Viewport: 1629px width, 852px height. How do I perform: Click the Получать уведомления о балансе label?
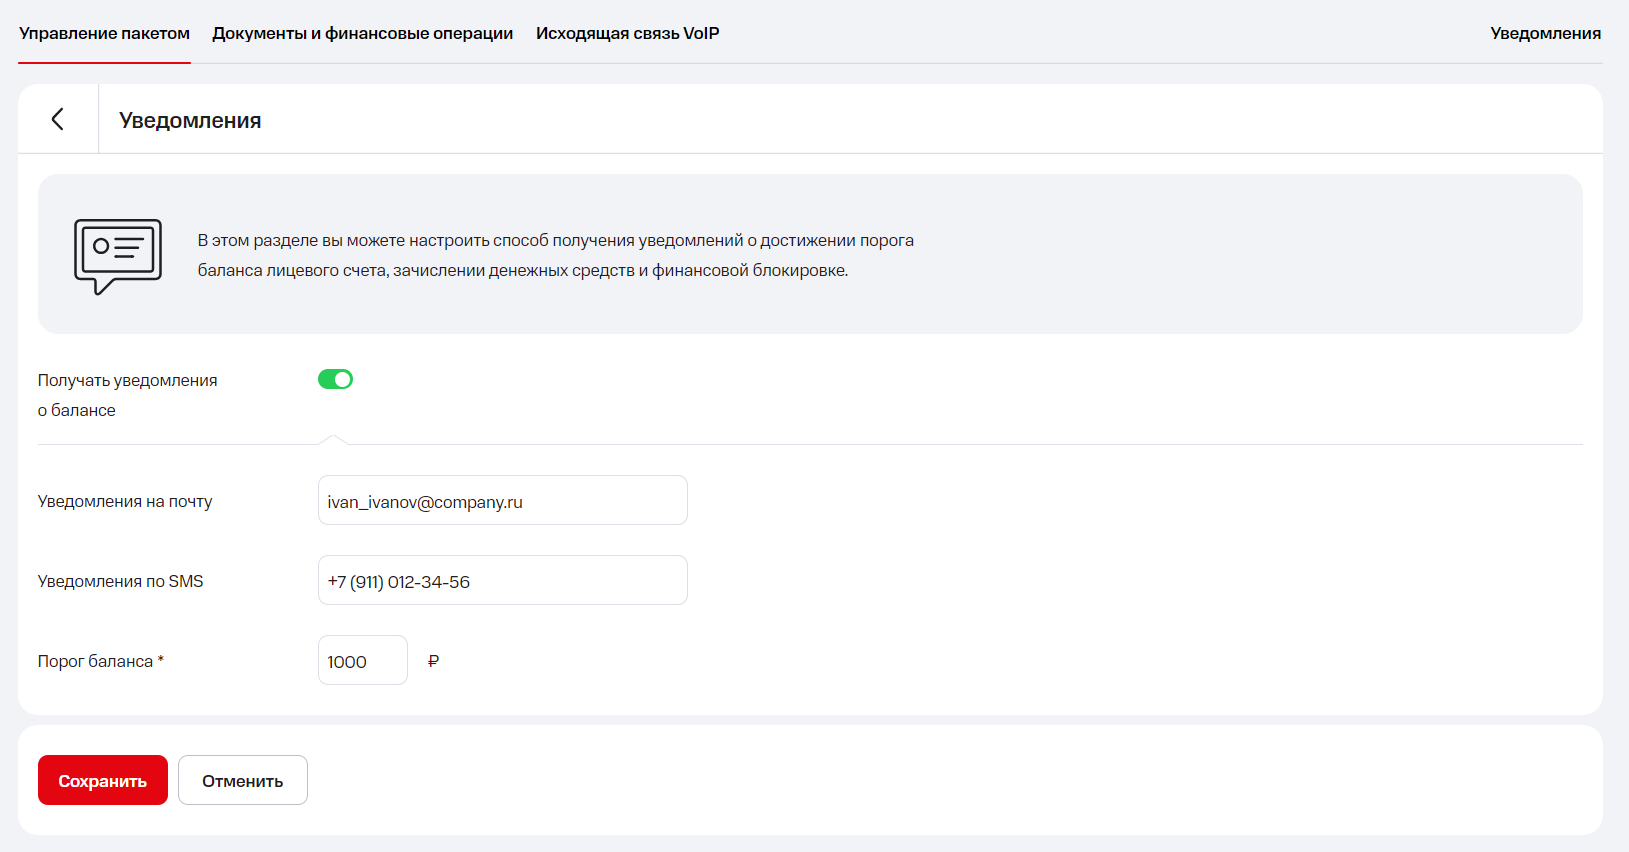[127, 395]
